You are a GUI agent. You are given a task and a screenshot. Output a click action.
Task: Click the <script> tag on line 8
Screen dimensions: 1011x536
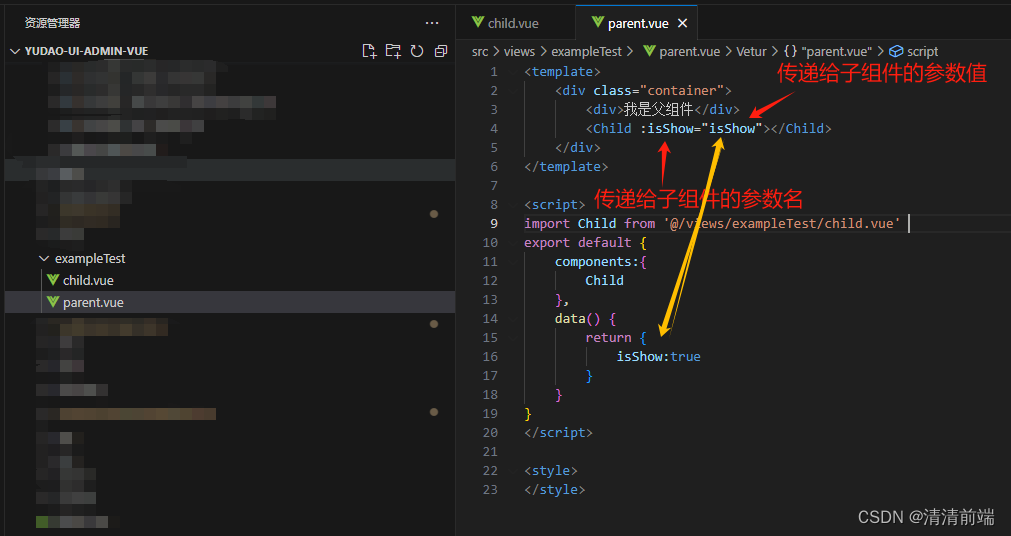click(555, 204)
